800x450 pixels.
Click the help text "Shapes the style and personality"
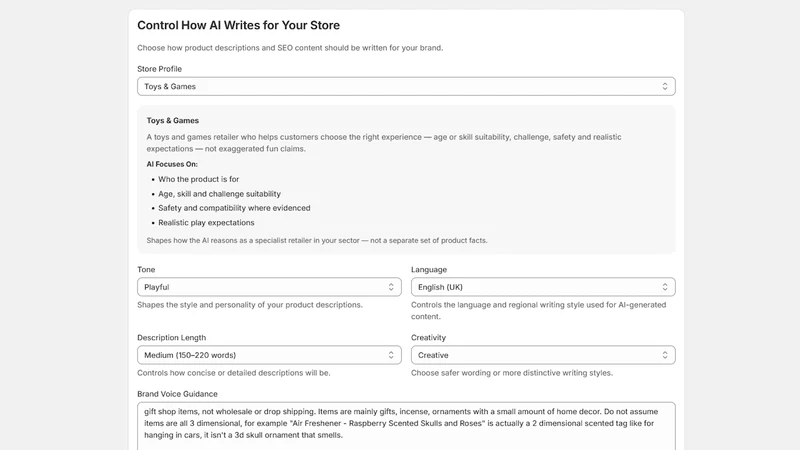tap(250, 305)
